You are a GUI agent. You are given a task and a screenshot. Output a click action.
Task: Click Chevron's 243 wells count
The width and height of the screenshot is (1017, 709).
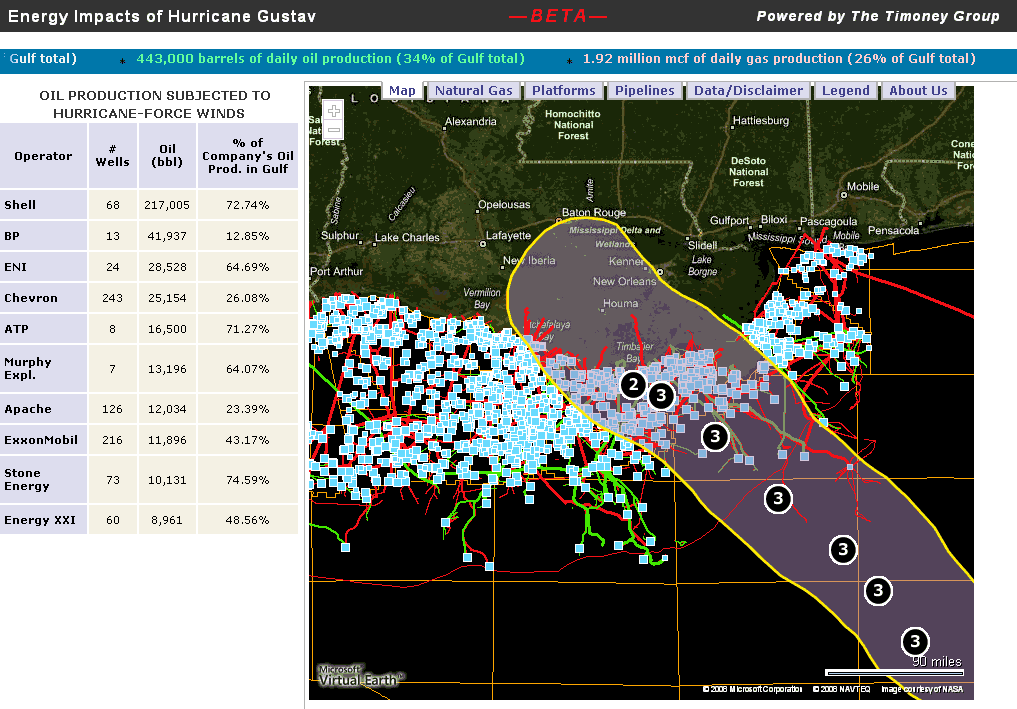tap(113, 298)
